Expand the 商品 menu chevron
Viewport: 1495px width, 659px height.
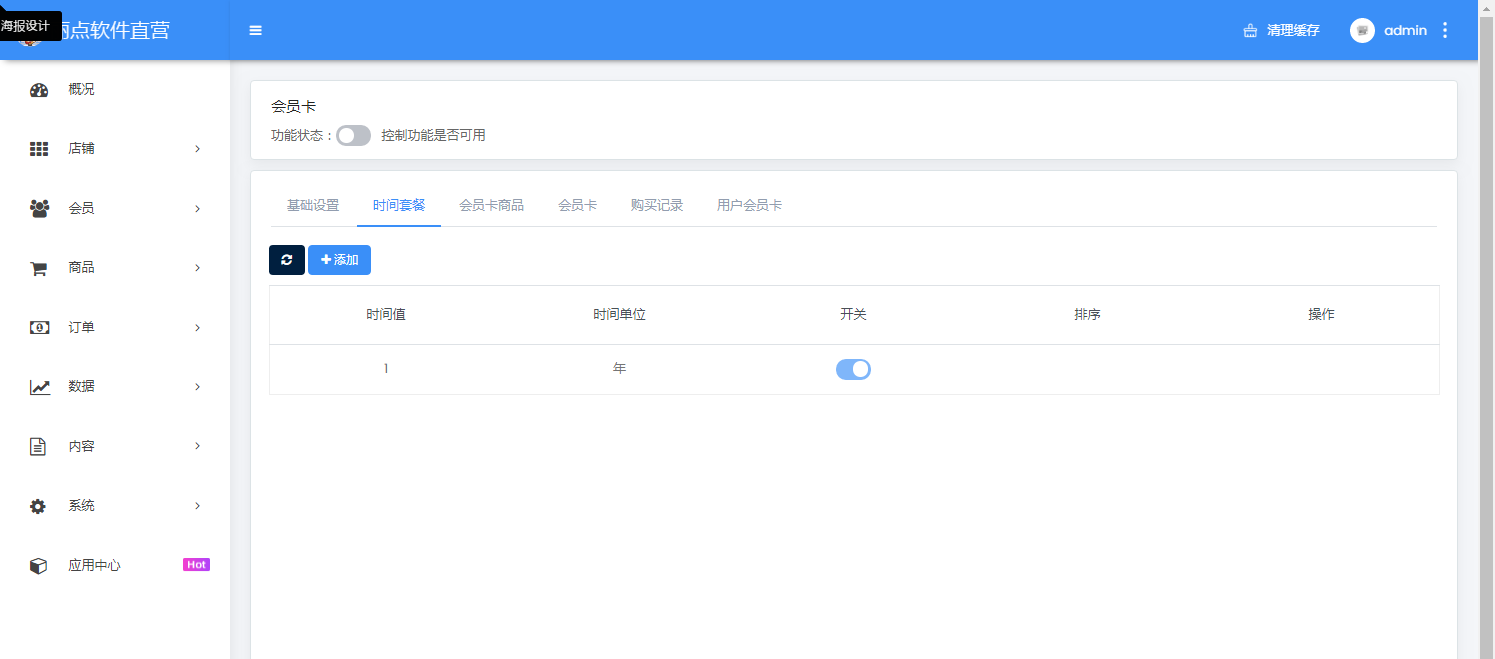tap(197, 268)
